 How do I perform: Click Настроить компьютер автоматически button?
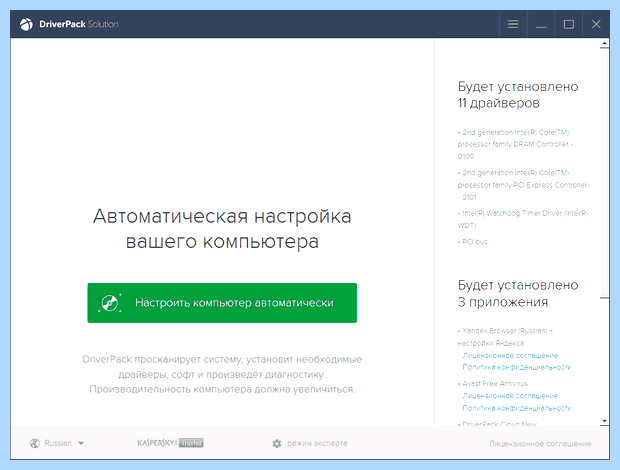point(222,303)
